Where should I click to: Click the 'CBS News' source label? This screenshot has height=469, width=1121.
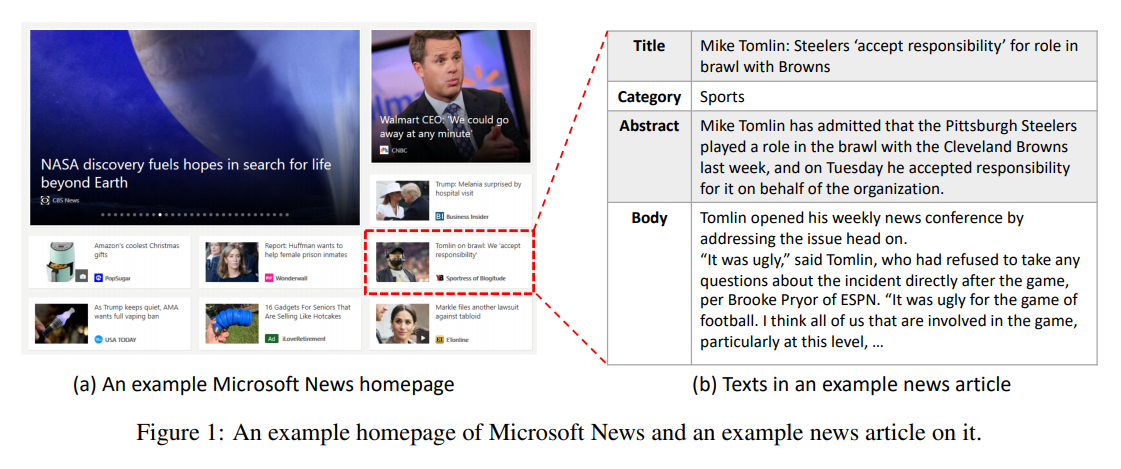[66, 201]
